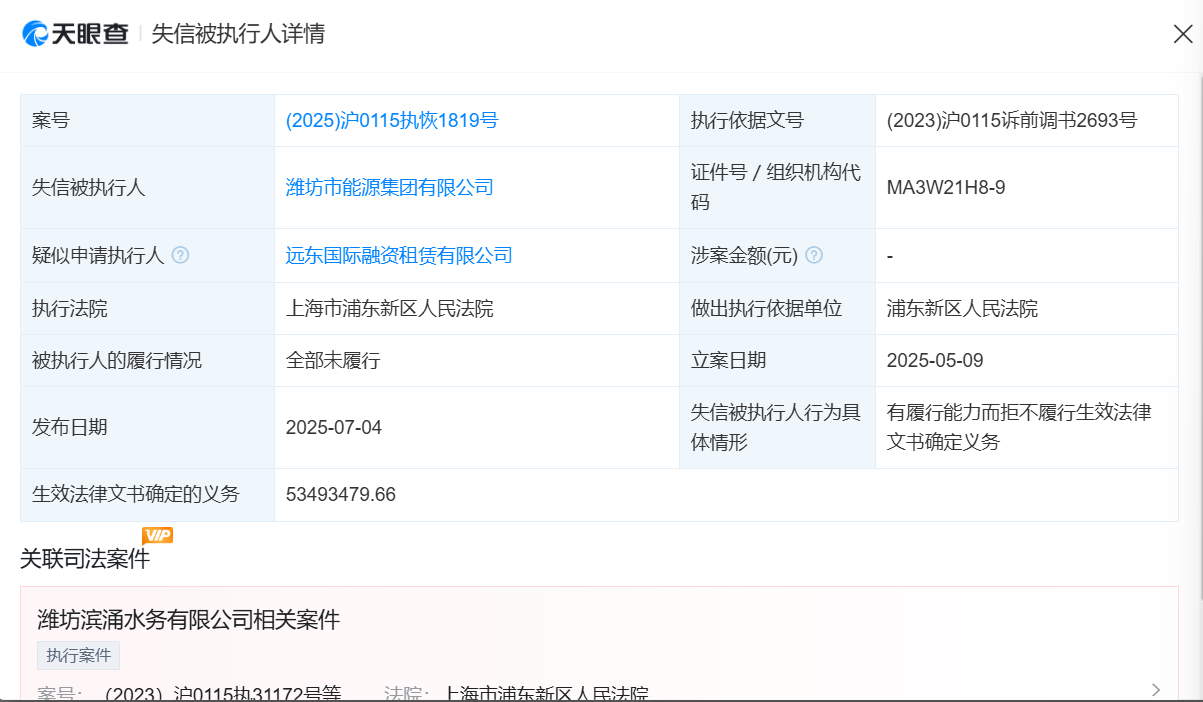Open help icon next to 涉案金额(元)

[814, 255]
